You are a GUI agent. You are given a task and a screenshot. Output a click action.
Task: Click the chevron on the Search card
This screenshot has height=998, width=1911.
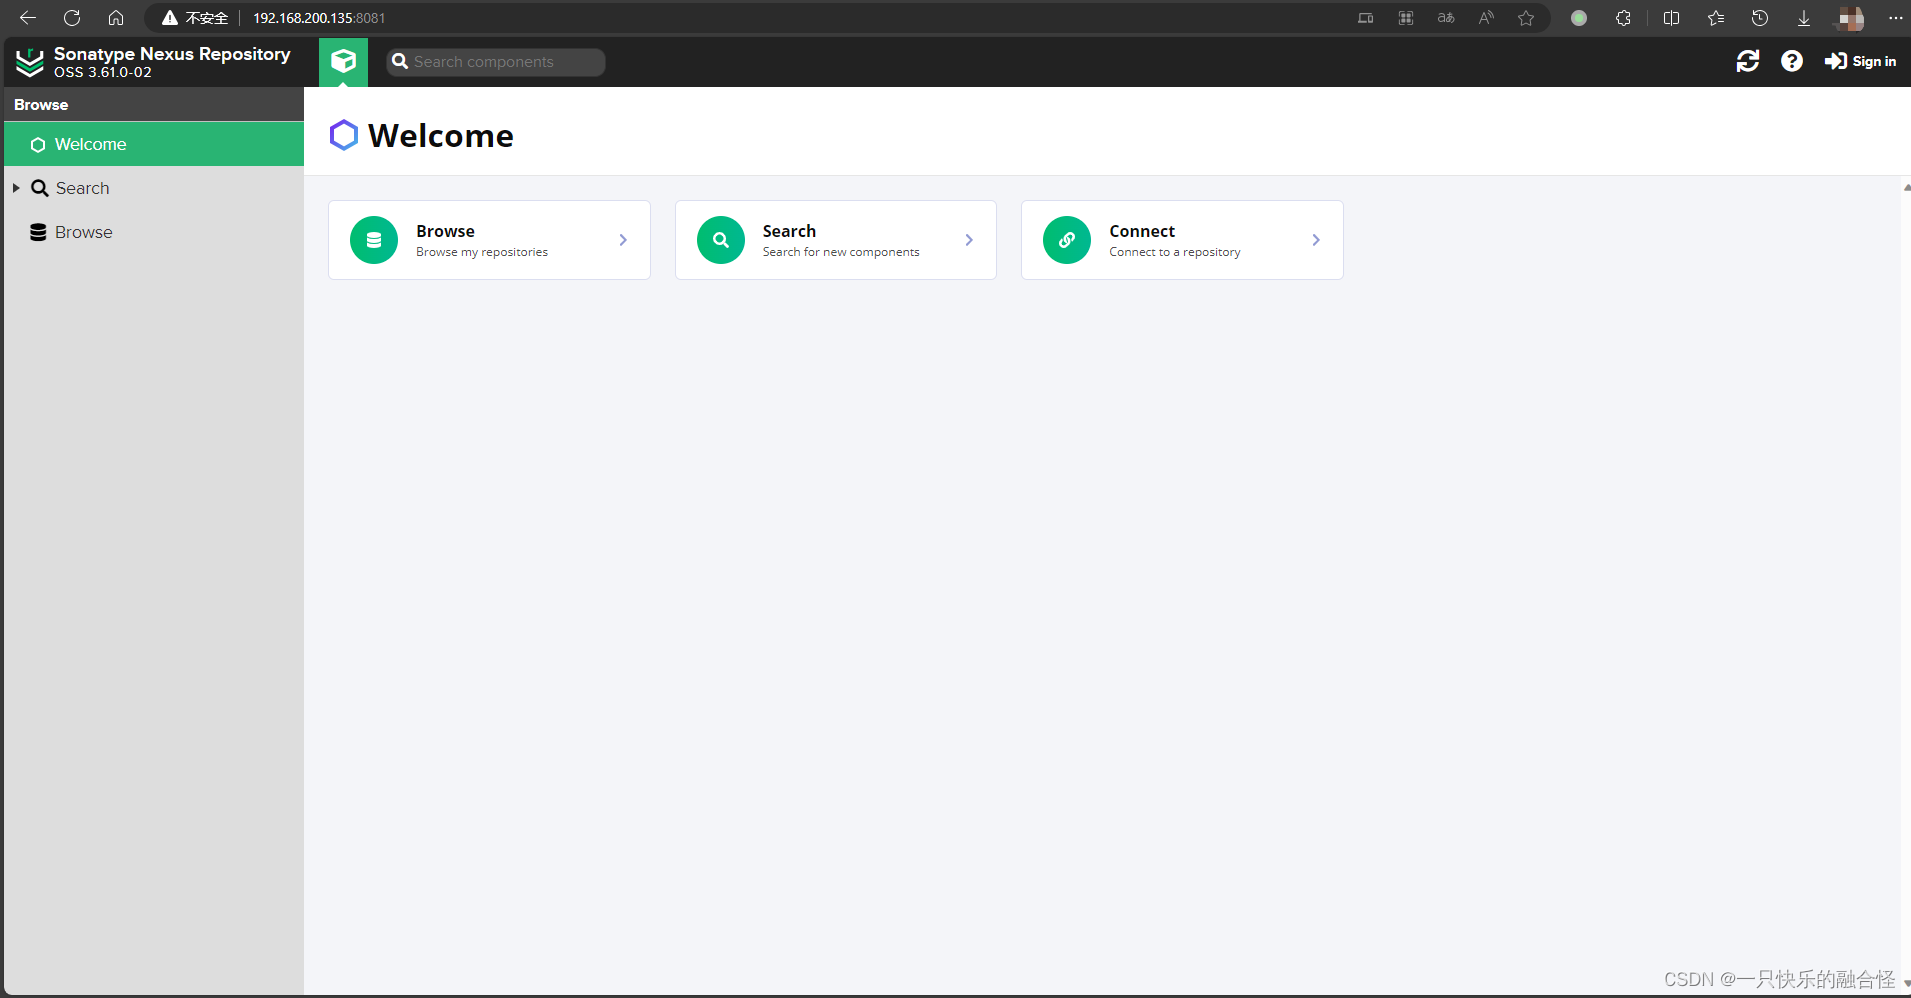(969, 240)
